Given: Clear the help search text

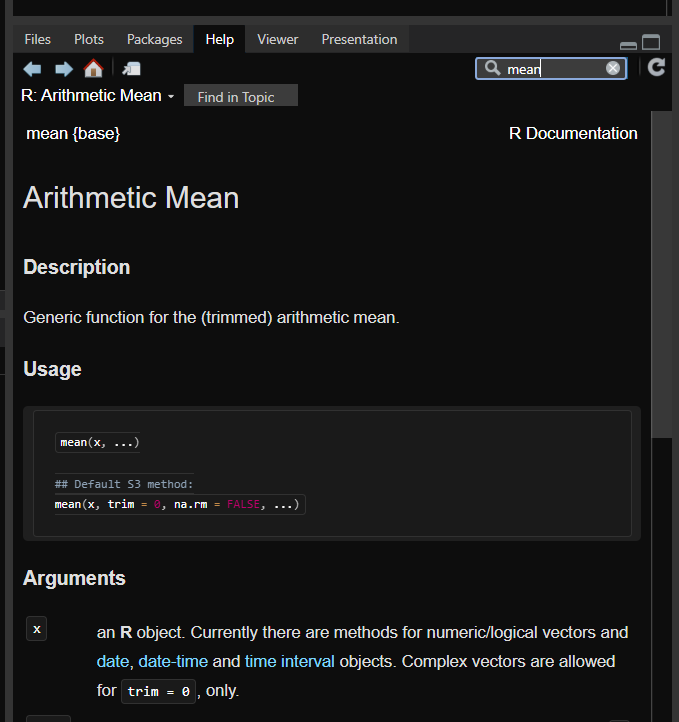Looking at the screenshot, I should pos(613,68).
